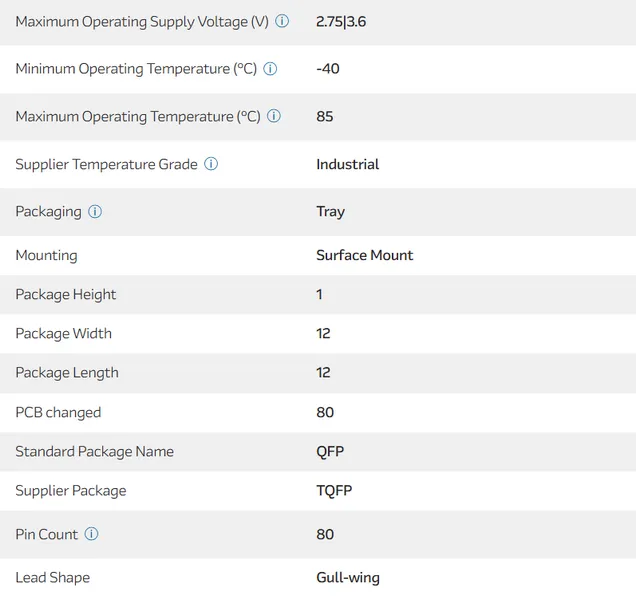Click the "Mounting" row label

tap(46, 255)
